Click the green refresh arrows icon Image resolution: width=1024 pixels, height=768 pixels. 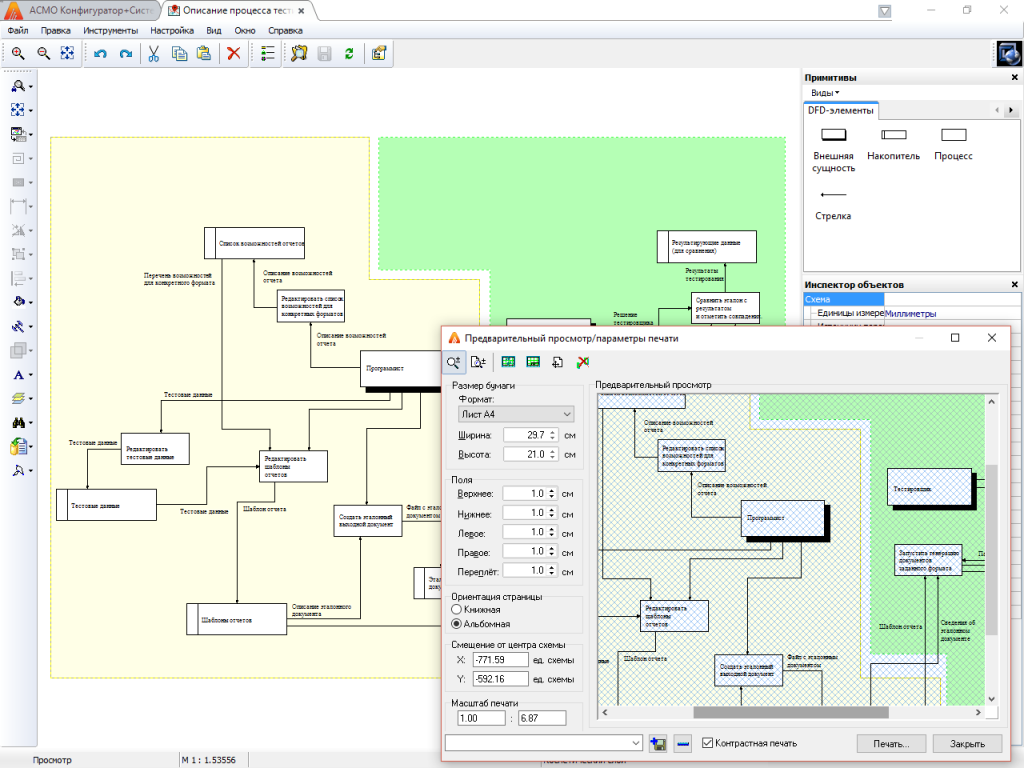[x=349, y=54]
